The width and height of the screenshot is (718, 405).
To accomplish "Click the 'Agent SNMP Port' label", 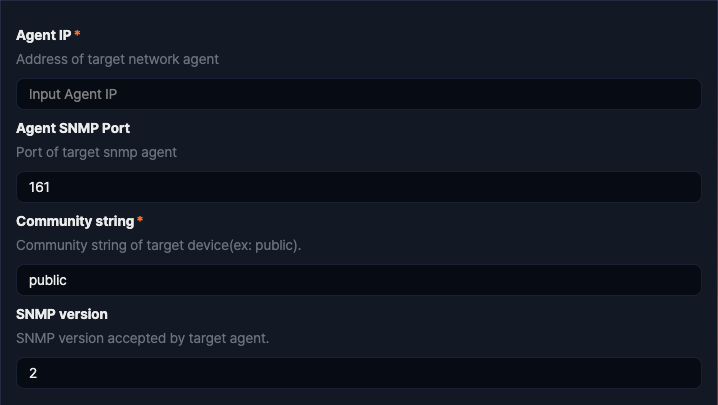I will click(x=73, y=128).
